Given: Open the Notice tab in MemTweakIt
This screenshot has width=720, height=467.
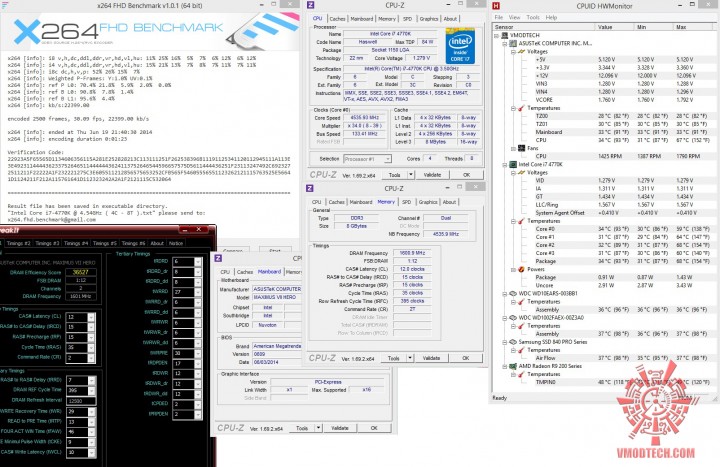Looking at the screenshot, I should click(175, 243).
